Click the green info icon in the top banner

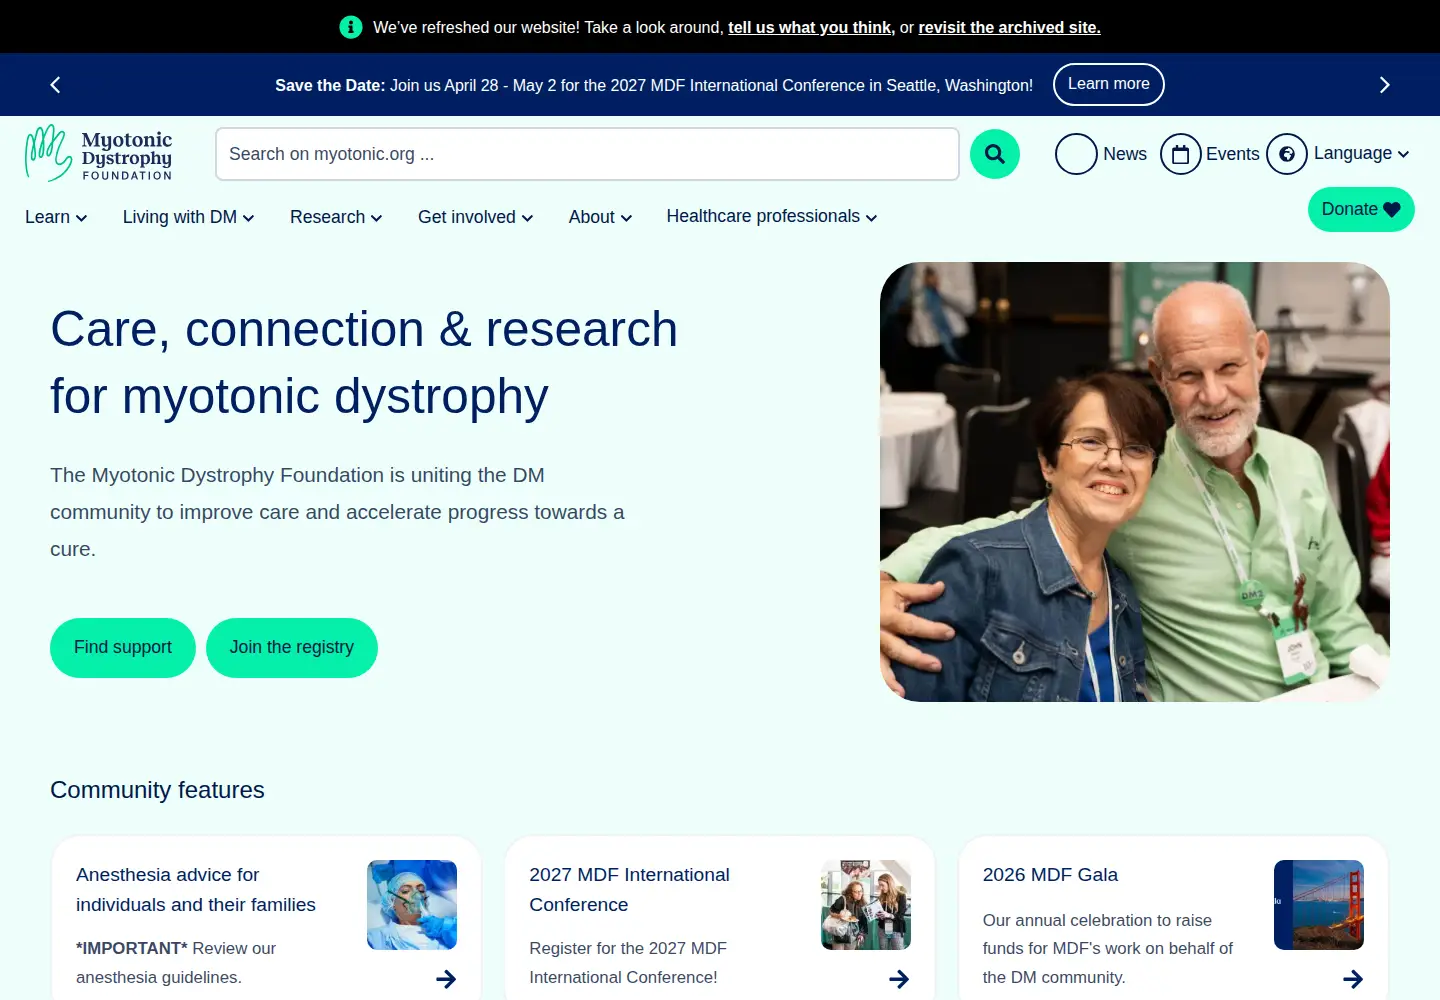(x=350, y=27)
